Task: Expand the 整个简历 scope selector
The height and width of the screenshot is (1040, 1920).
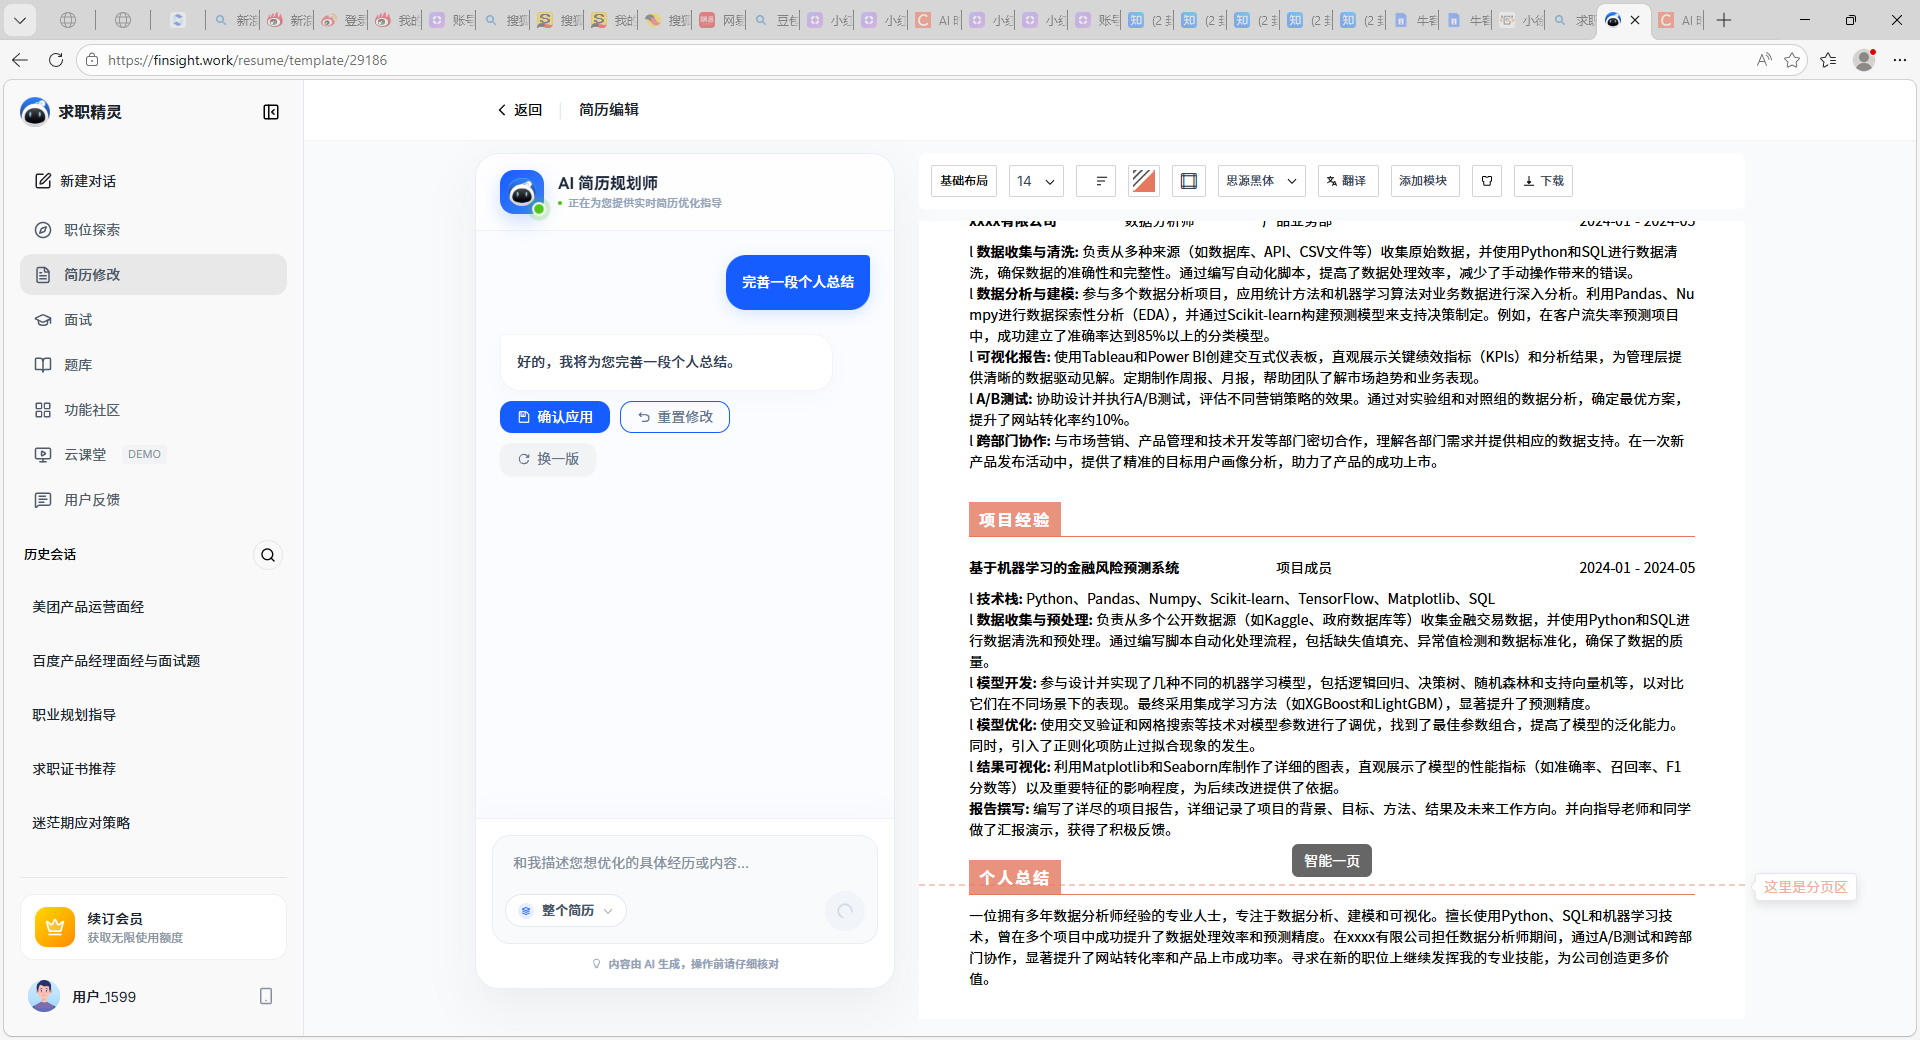Action: [x=567, y=911]
